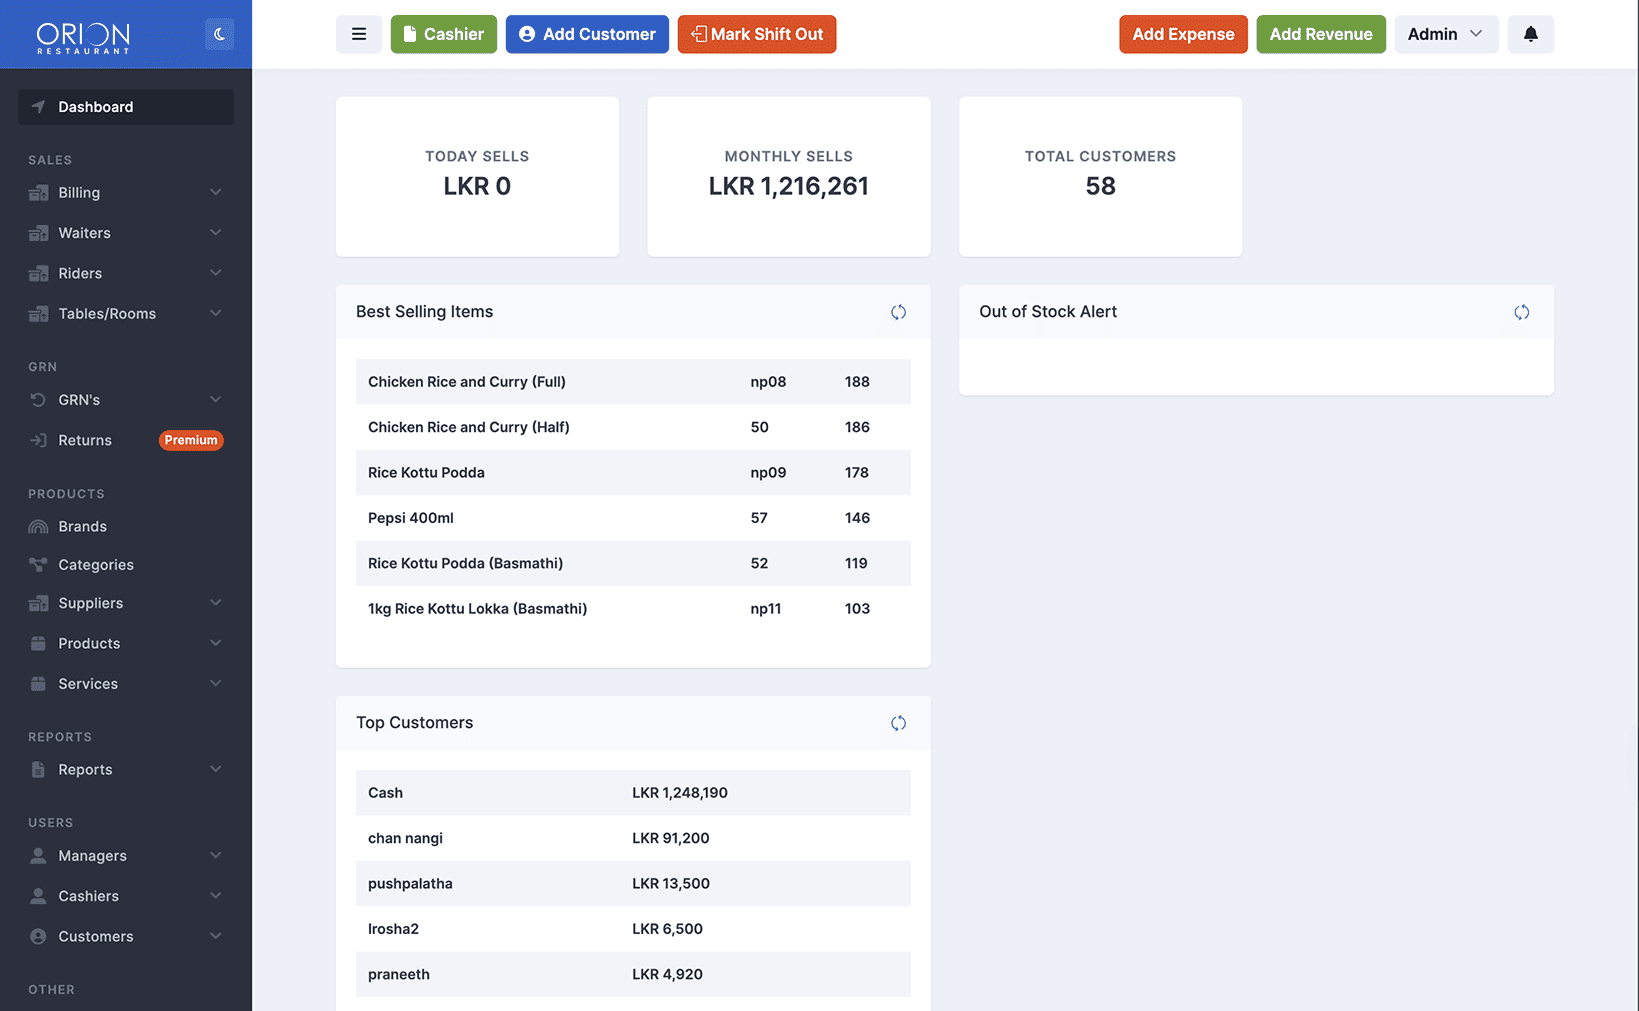
Task: Click the Managers user icon
Action: coord(38,856)
